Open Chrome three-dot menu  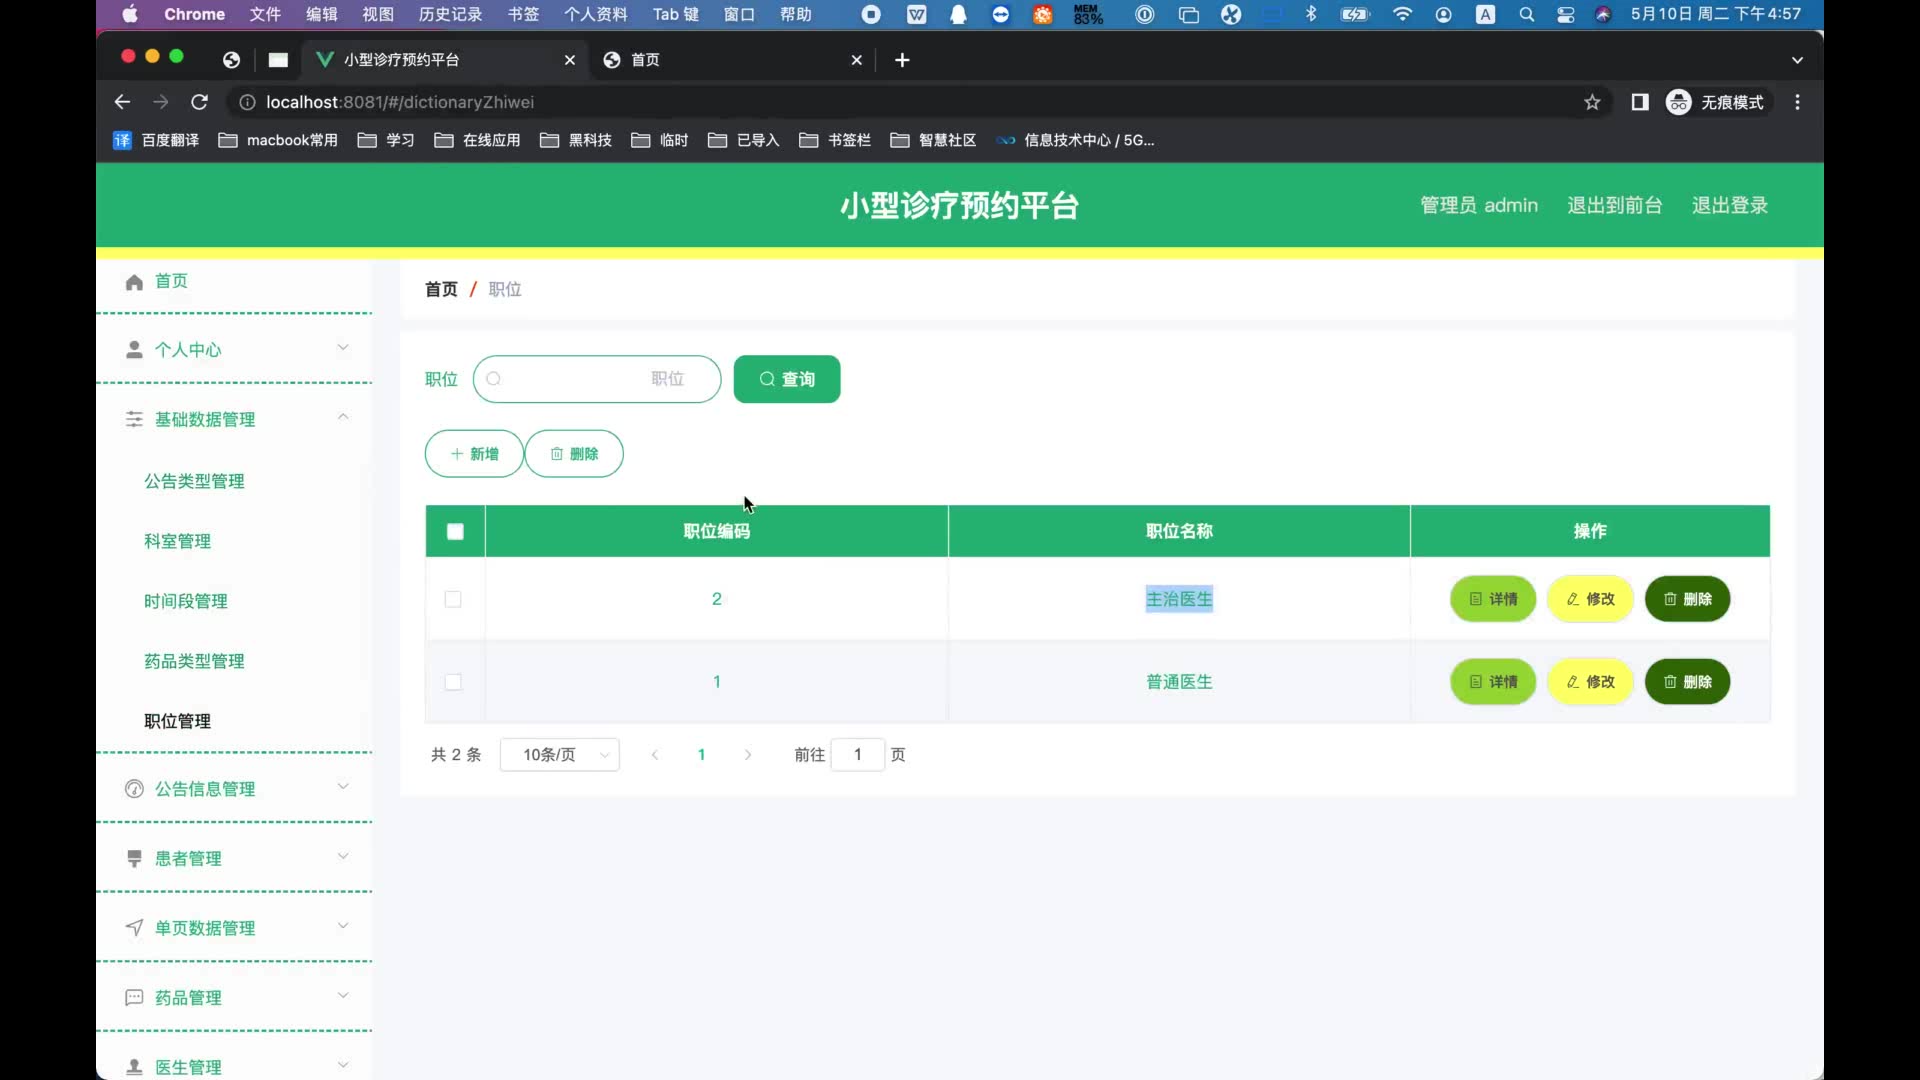(x=1797, y=102)
